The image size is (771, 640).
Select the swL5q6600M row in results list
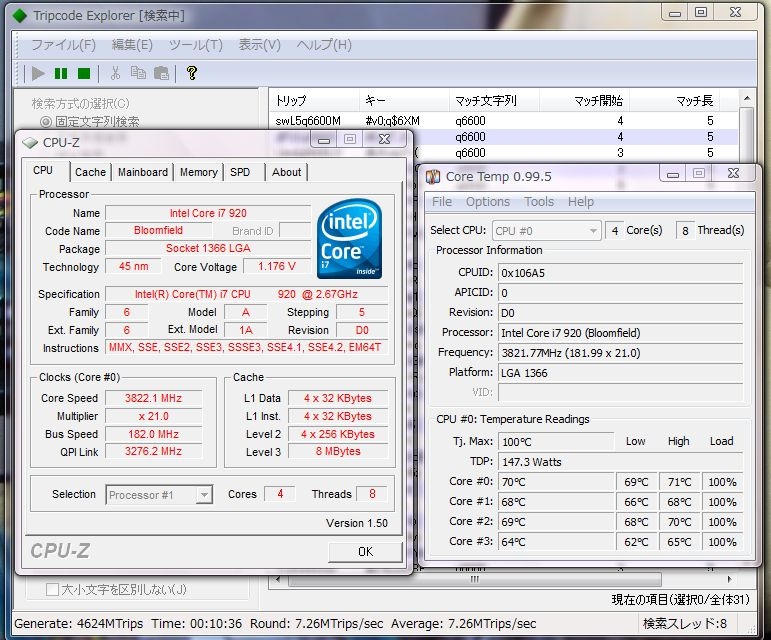coord(308,120)
